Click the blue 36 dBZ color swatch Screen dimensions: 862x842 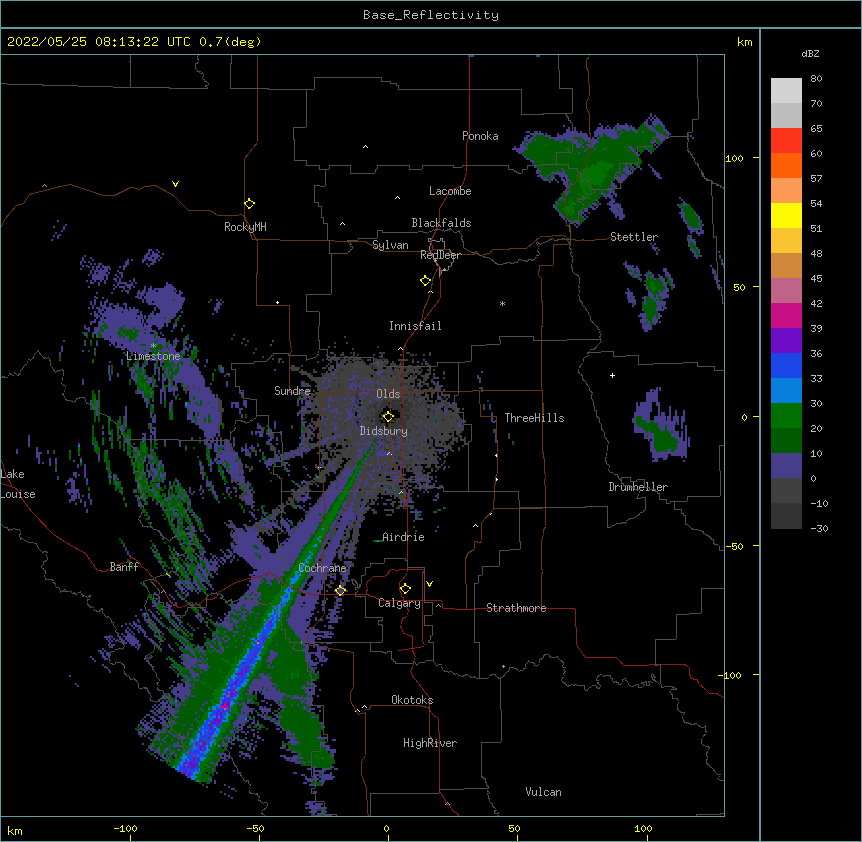pos(786,365)
